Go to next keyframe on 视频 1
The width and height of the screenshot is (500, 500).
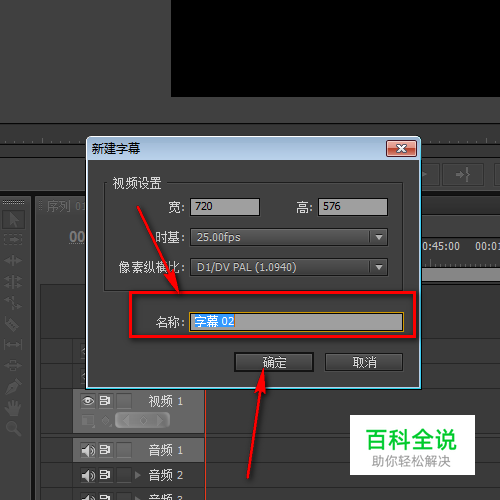(x=161, y=420)
